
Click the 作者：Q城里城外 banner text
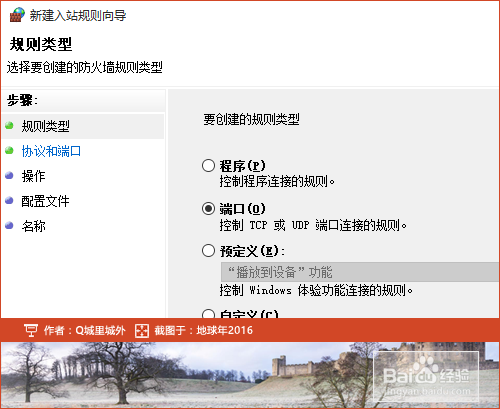[x=85, y=330]
